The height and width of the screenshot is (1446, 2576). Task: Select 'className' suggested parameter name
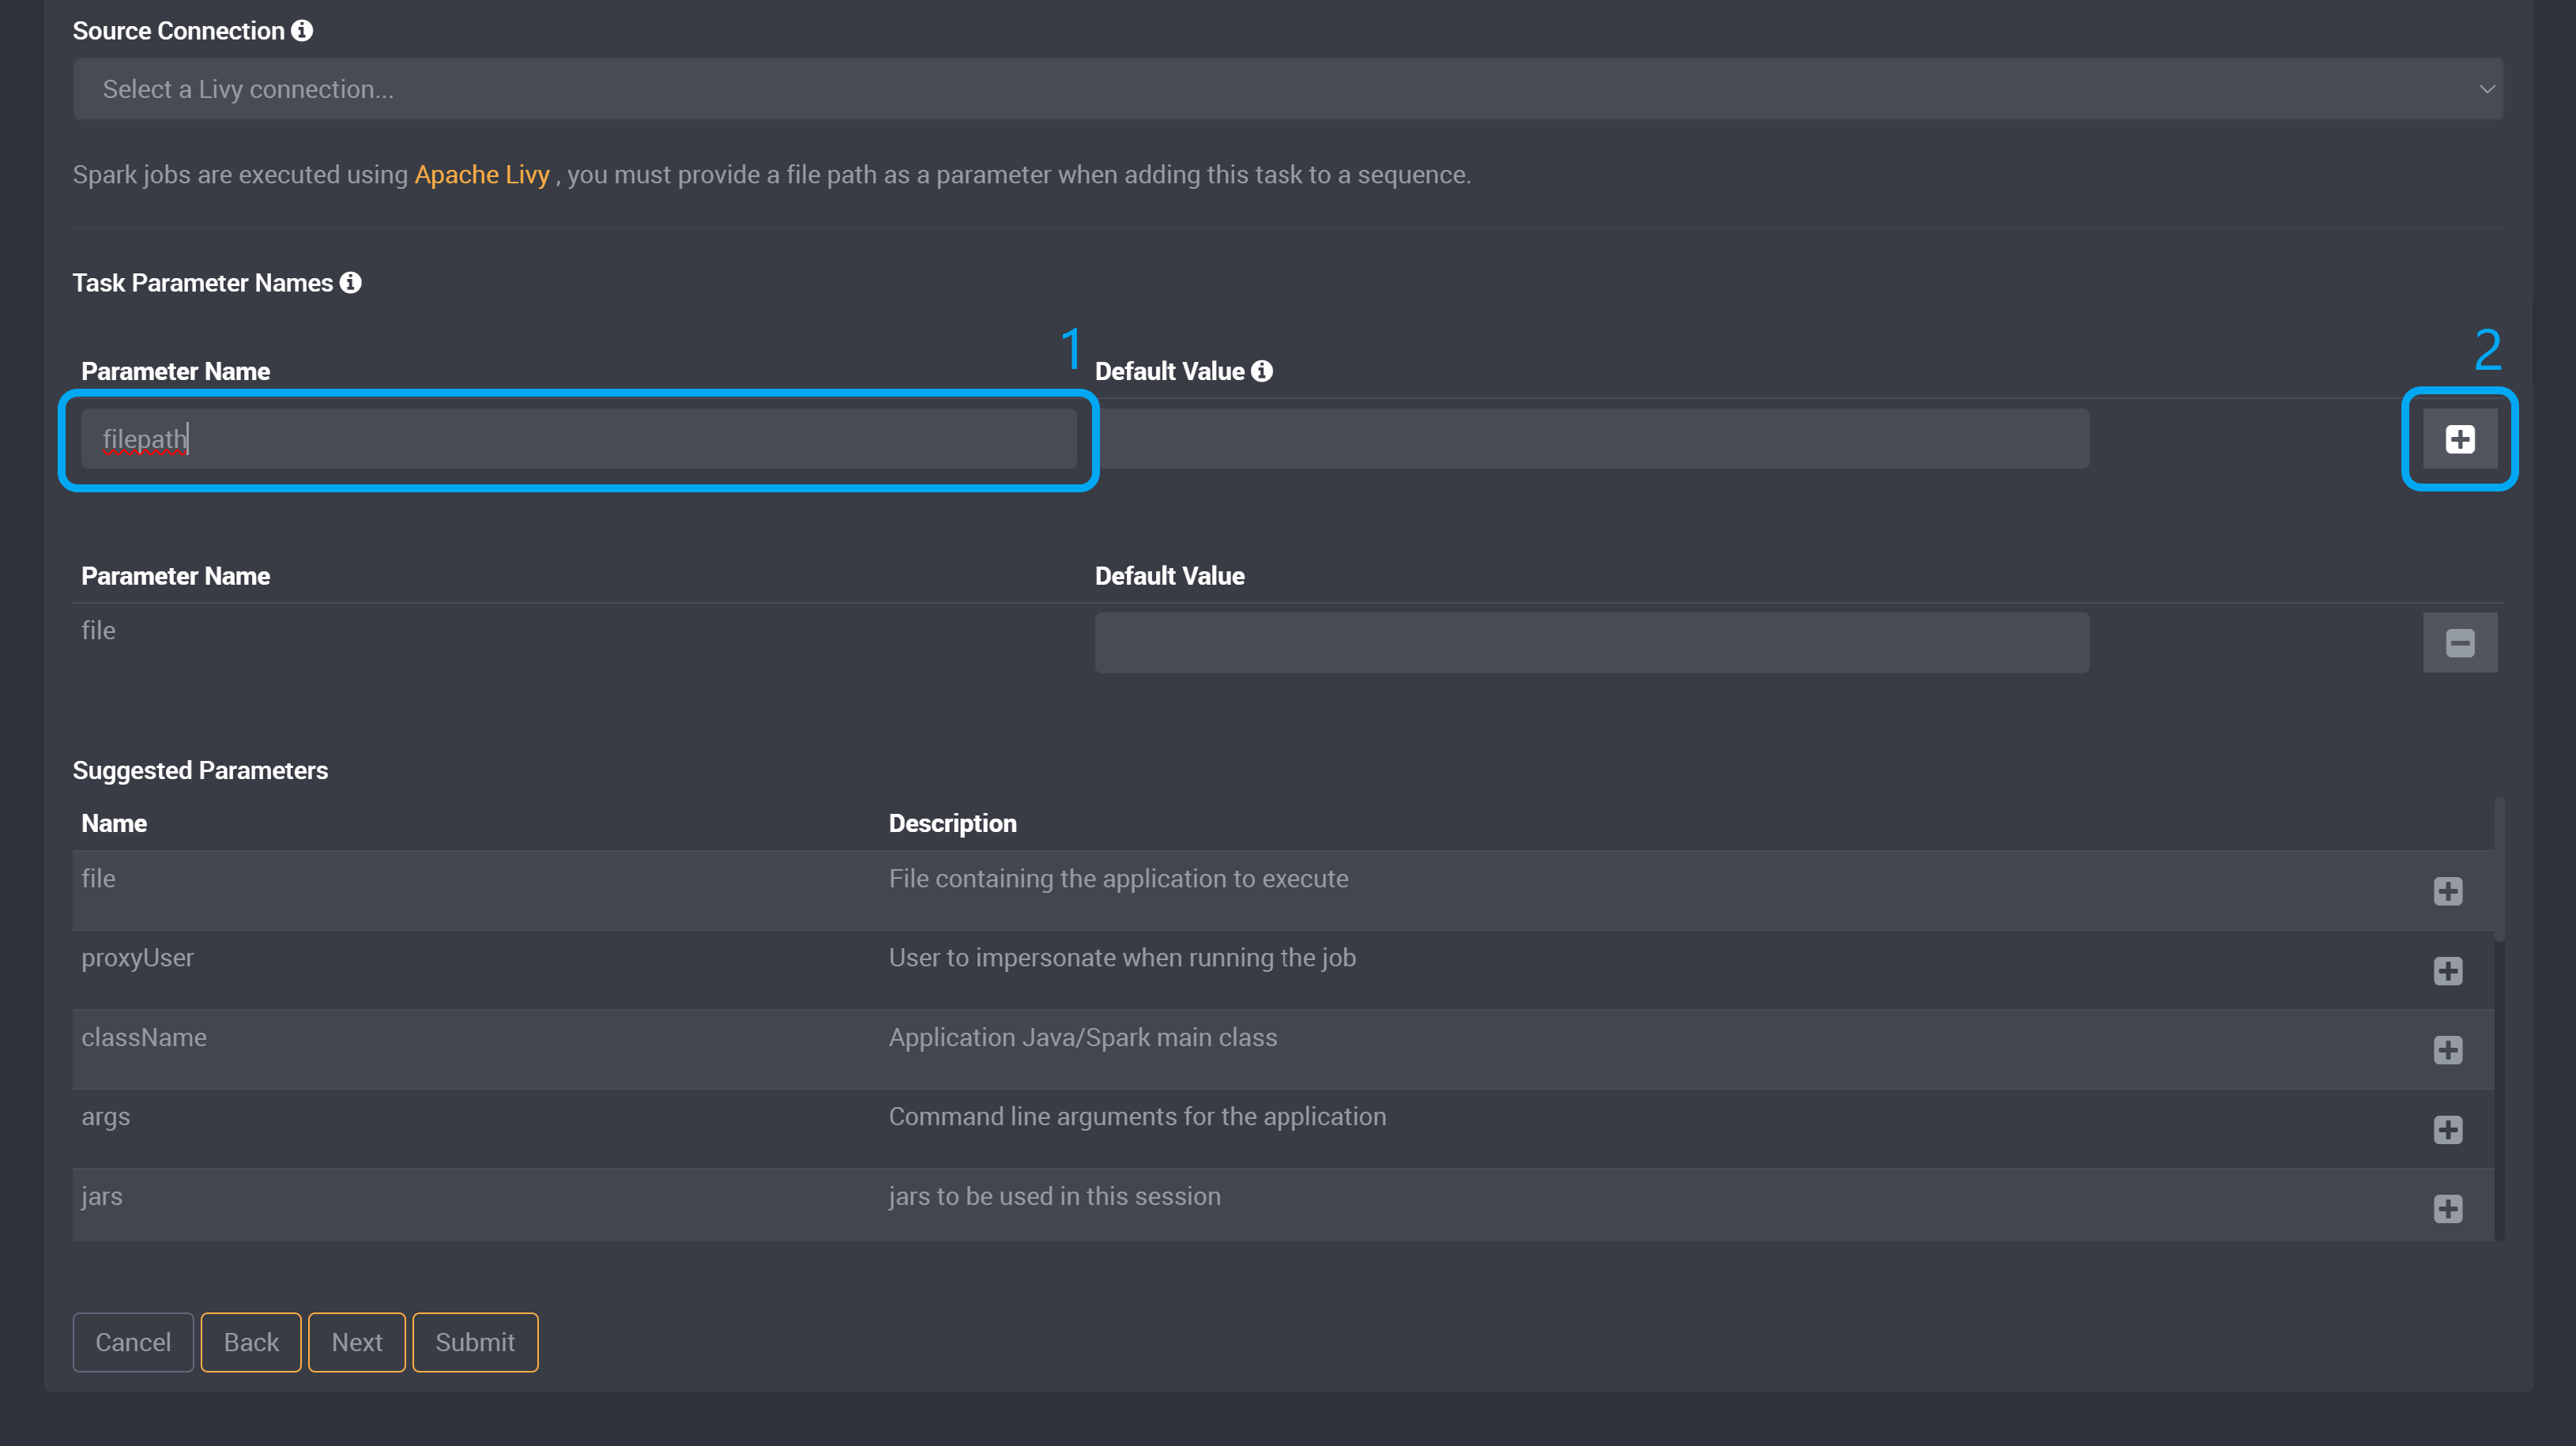tap(144, 1038)
